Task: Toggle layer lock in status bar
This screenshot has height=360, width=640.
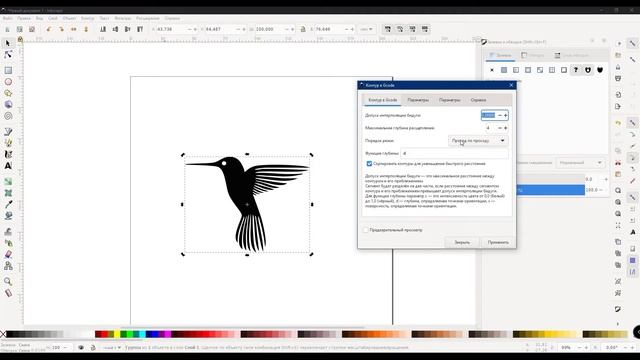Action: (93, 348)
